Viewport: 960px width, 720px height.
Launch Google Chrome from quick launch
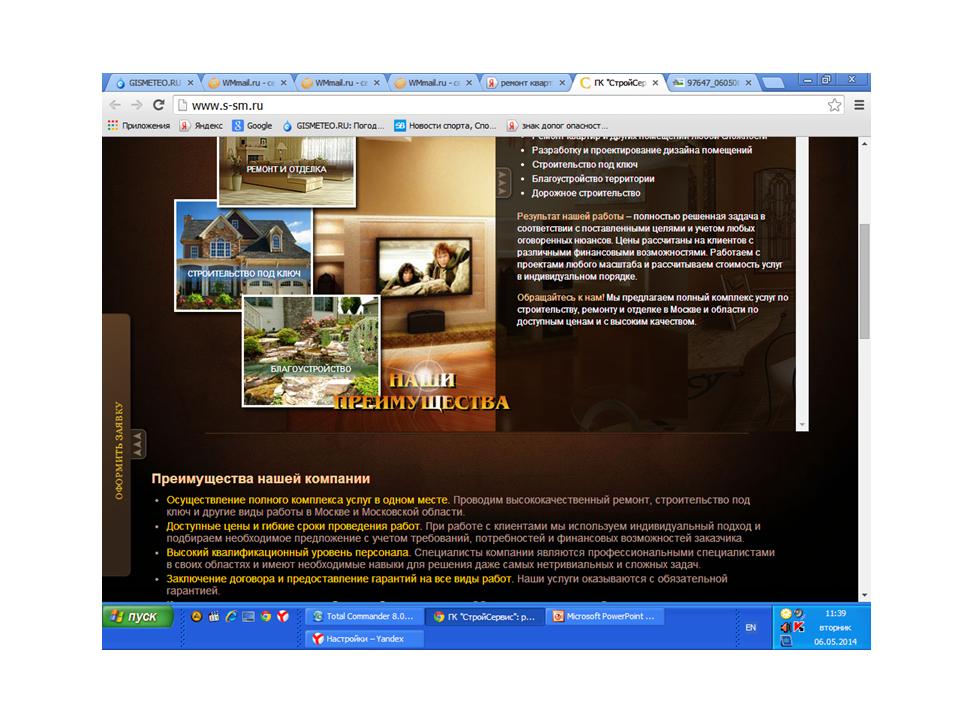tap(265, 617)
